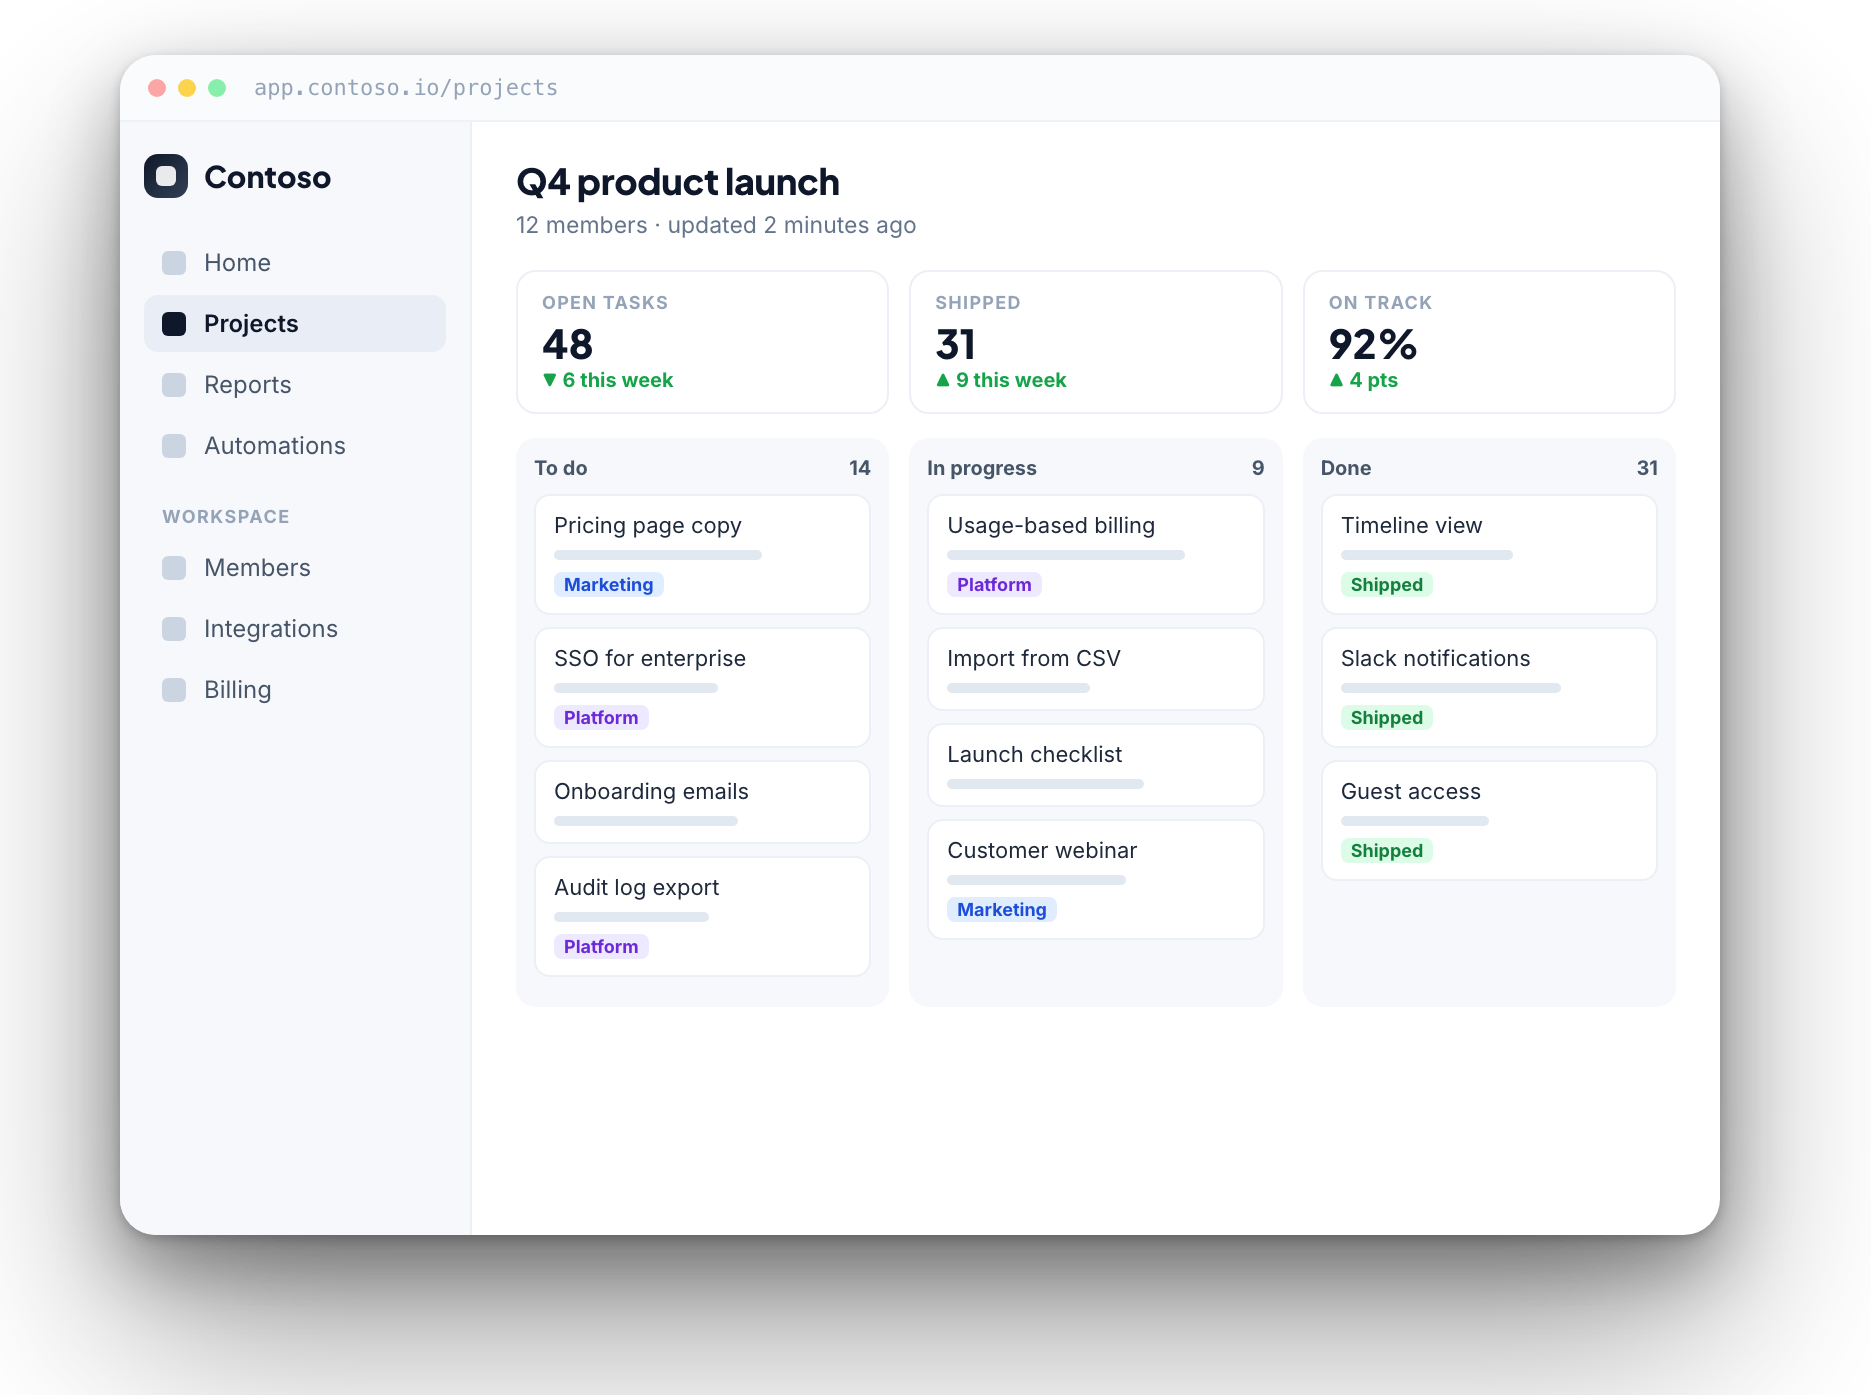Open the Customer webinar card title
The height and width of the screenshot is (1395, 1871).
[1042, 851]
